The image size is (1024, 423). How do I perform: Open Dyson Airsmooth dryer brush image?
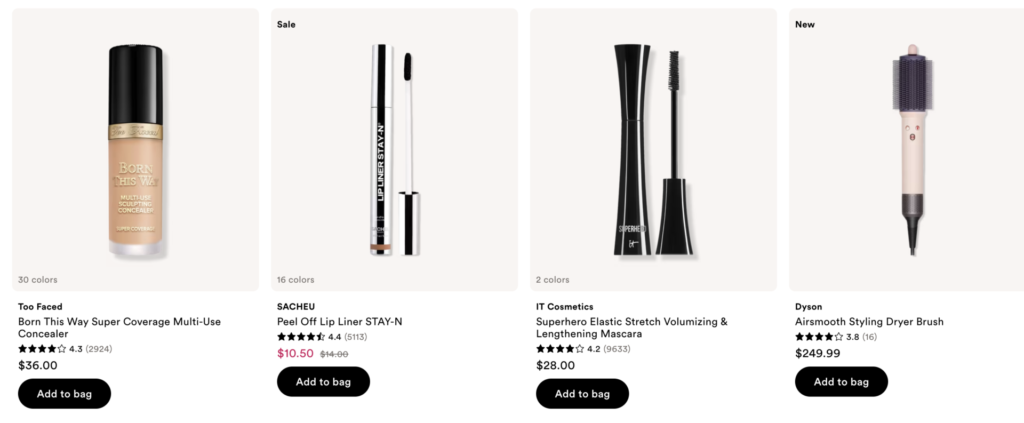click(x=906, y=149)
